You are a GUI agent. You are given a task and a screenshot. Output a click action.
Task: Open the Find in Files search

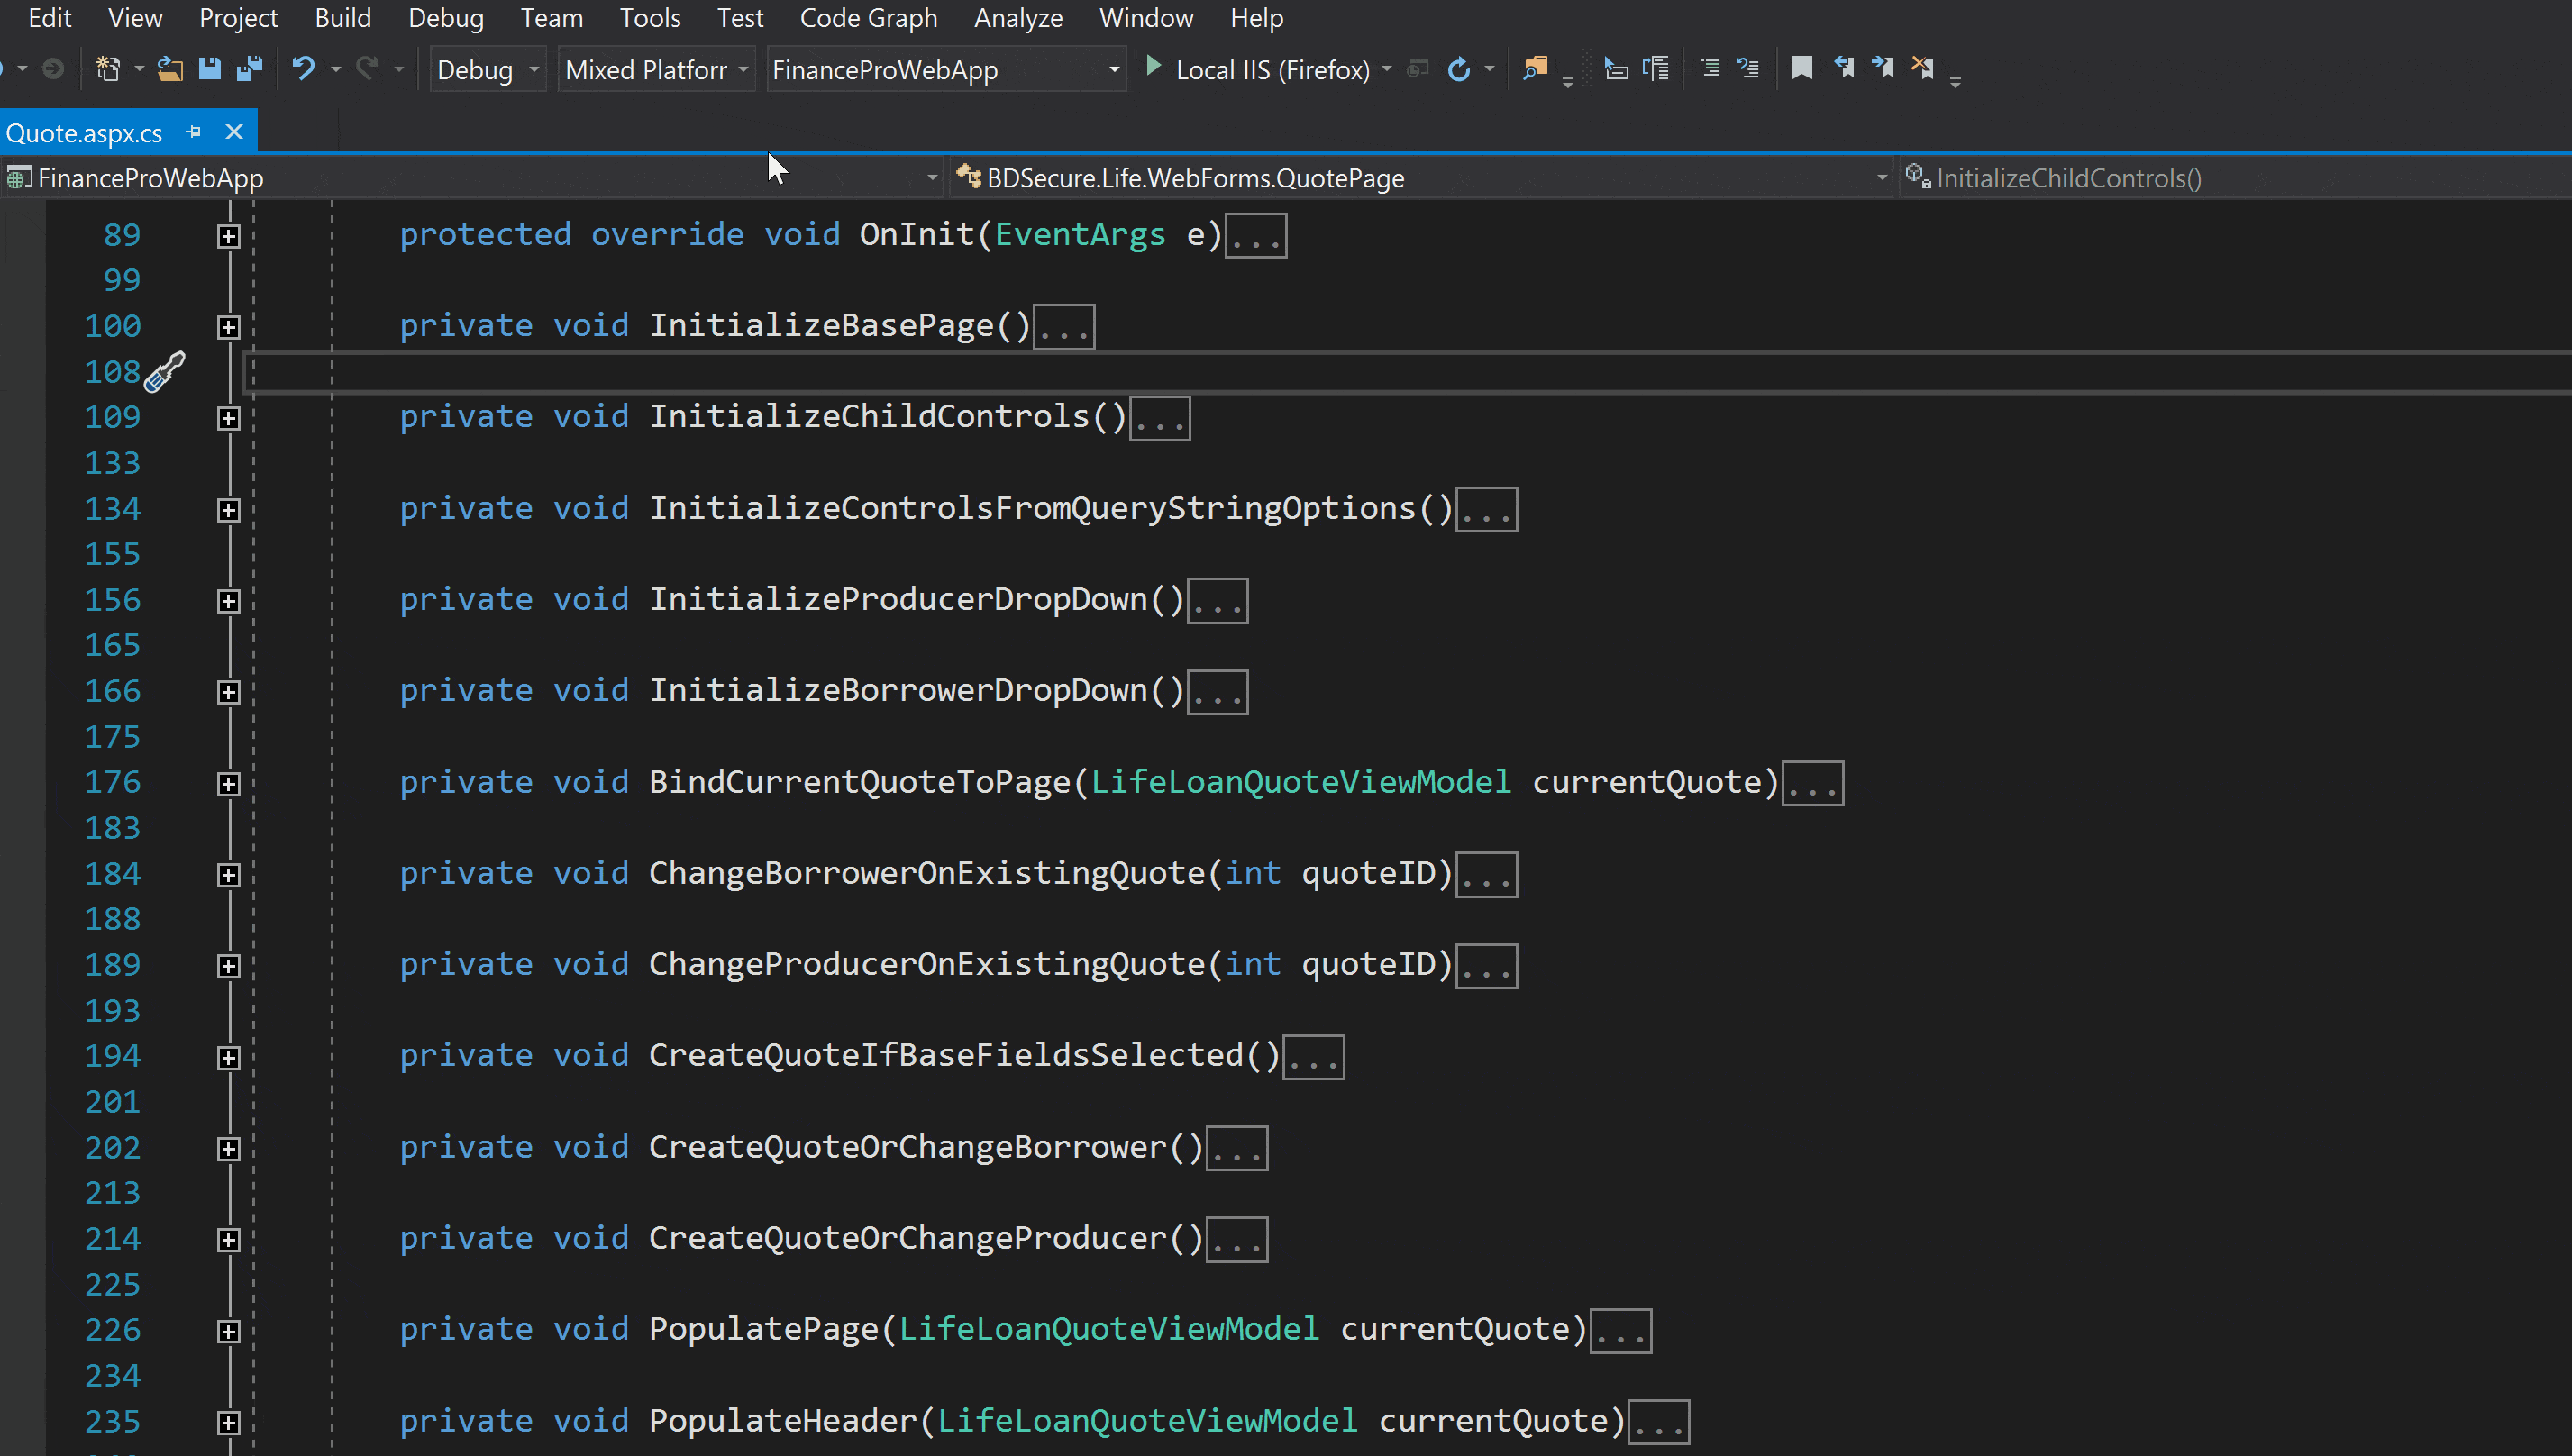click(1536, 68)
